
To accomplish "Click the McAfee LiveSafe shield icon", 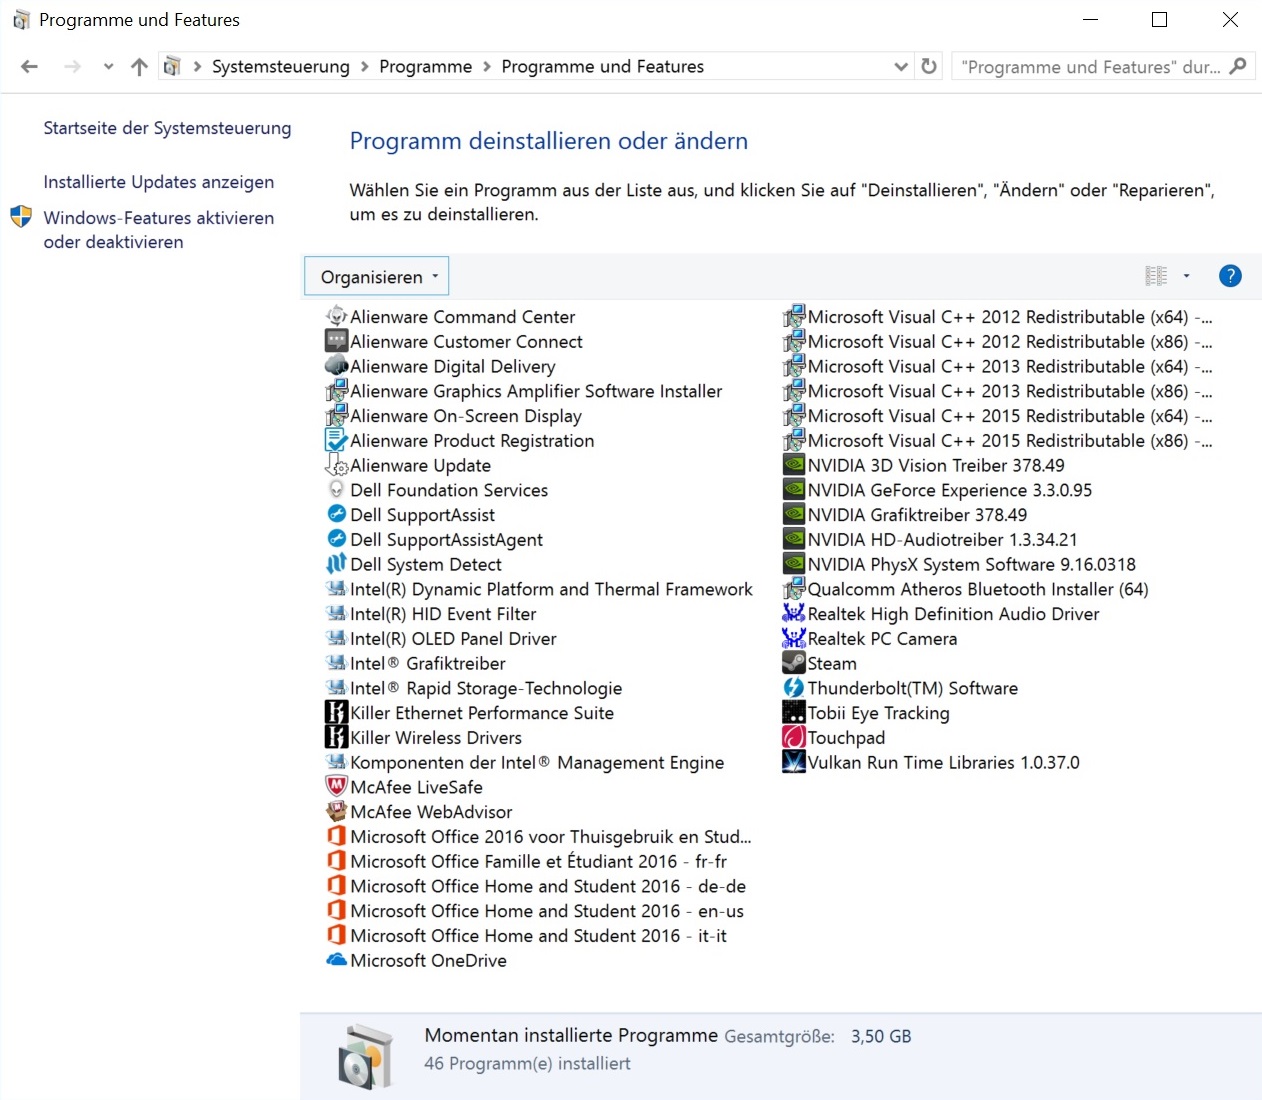I will pyautogui.click(x=337, y=787).
